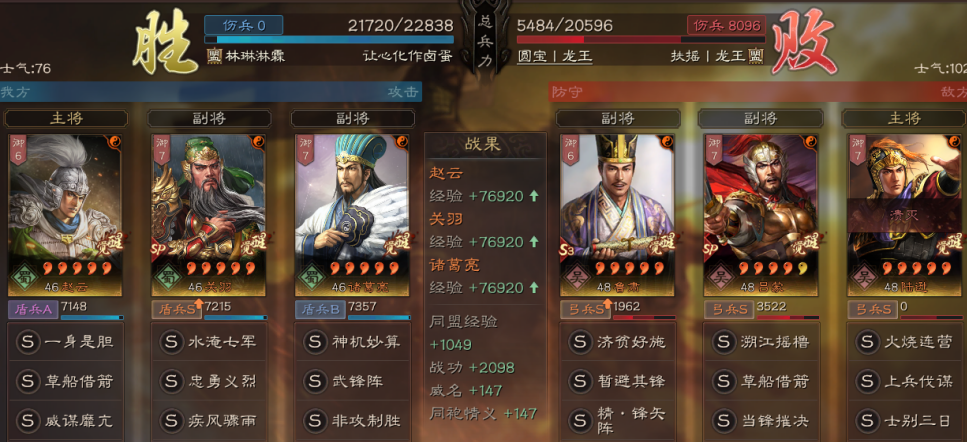
Task: Click the alliance emblem next to 扶摇｜龙王
Action: 756,56
